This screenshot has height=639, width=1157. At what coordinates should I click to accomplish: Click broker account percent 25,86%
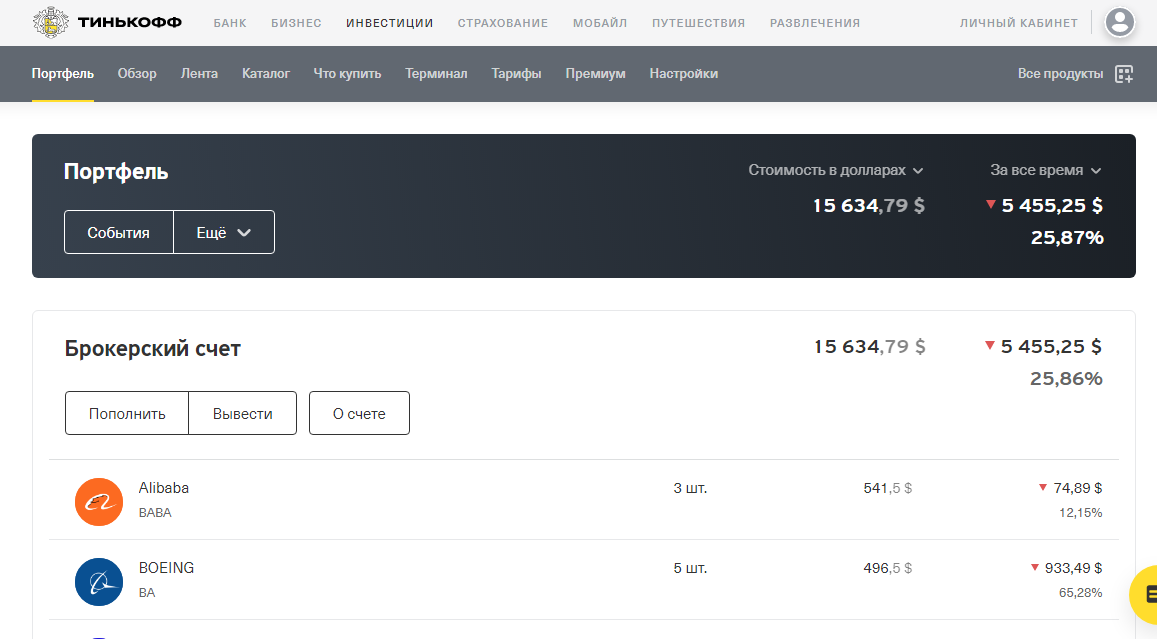coord(1066,379)
